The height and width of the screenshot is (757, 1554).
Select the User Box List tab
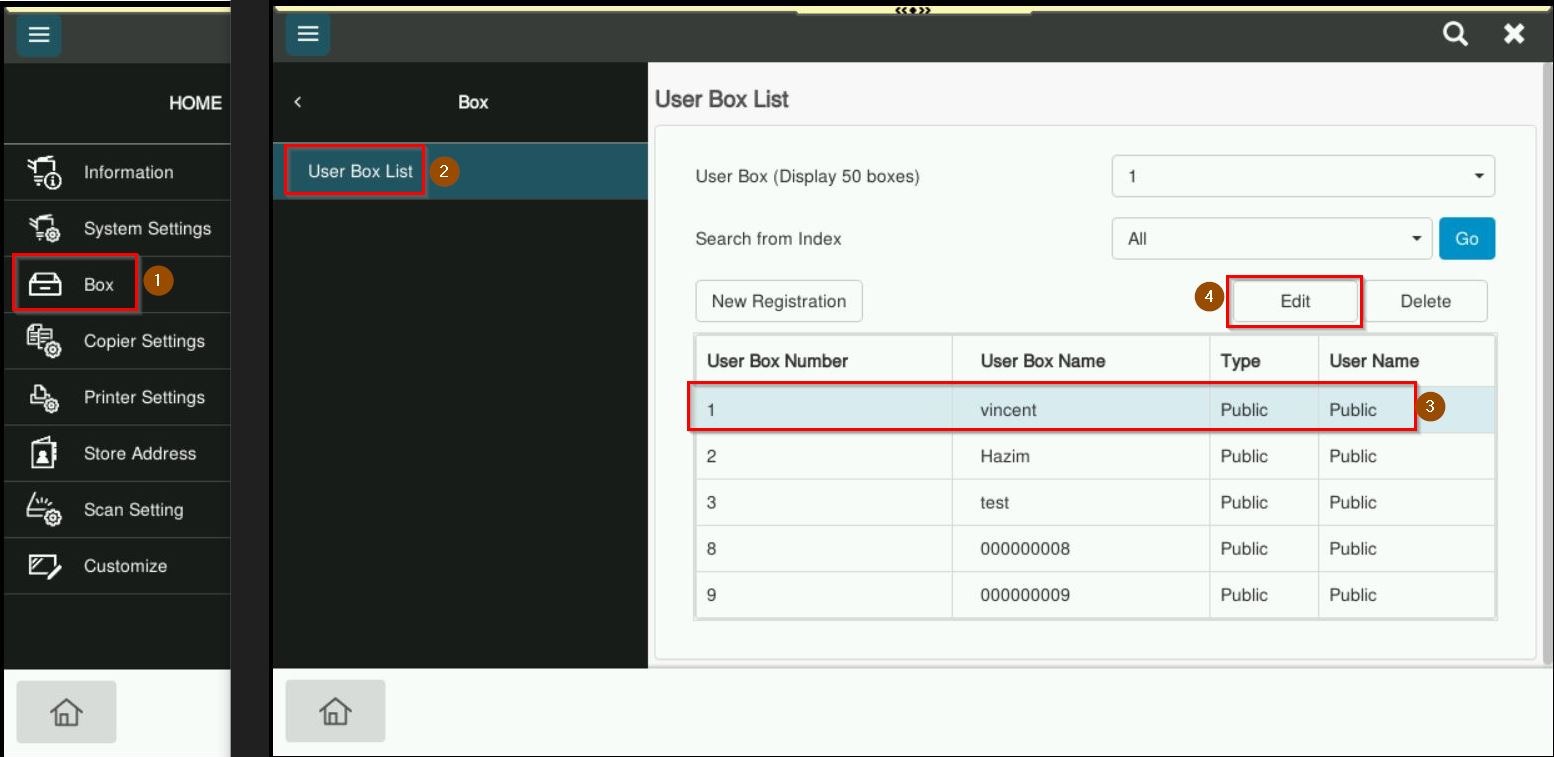click(x=360, y=171)
